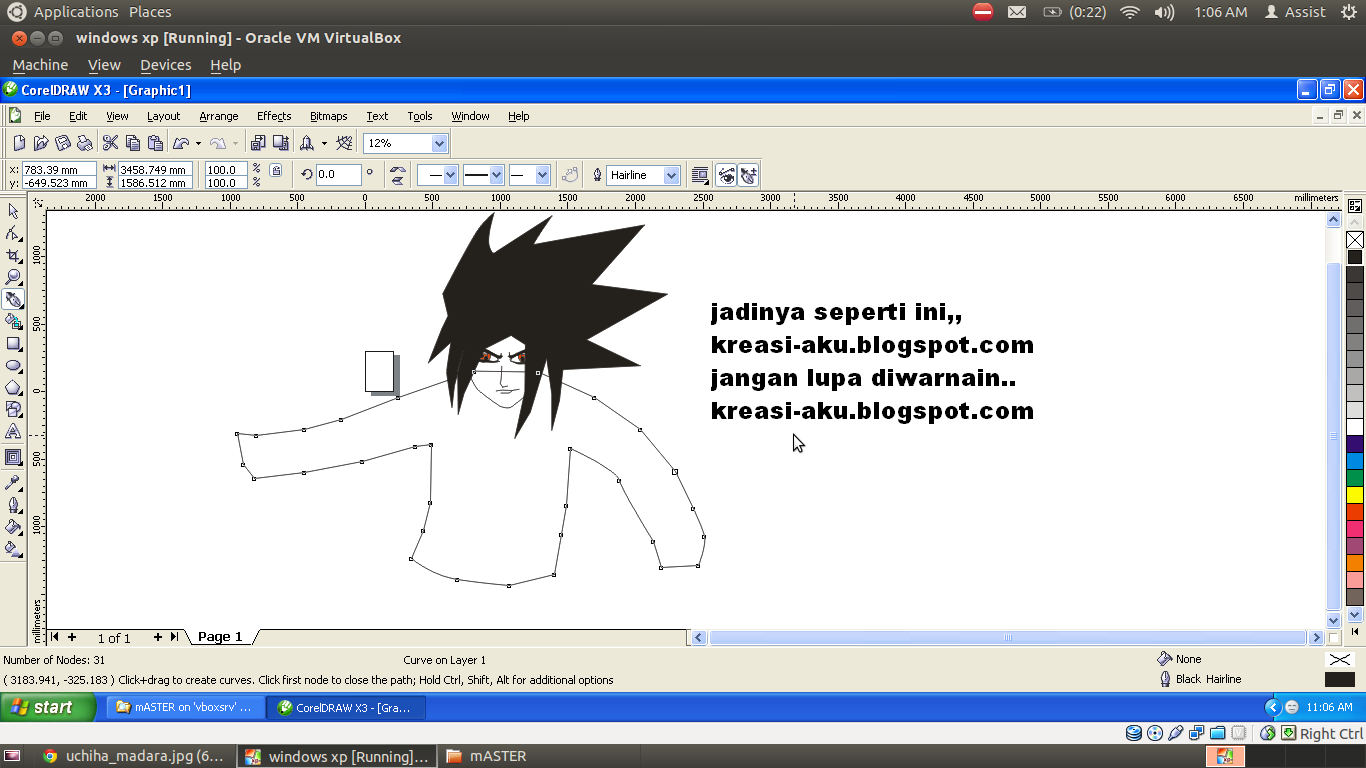
Task: Select the Rectangle tool
Action: coord(14,343)
